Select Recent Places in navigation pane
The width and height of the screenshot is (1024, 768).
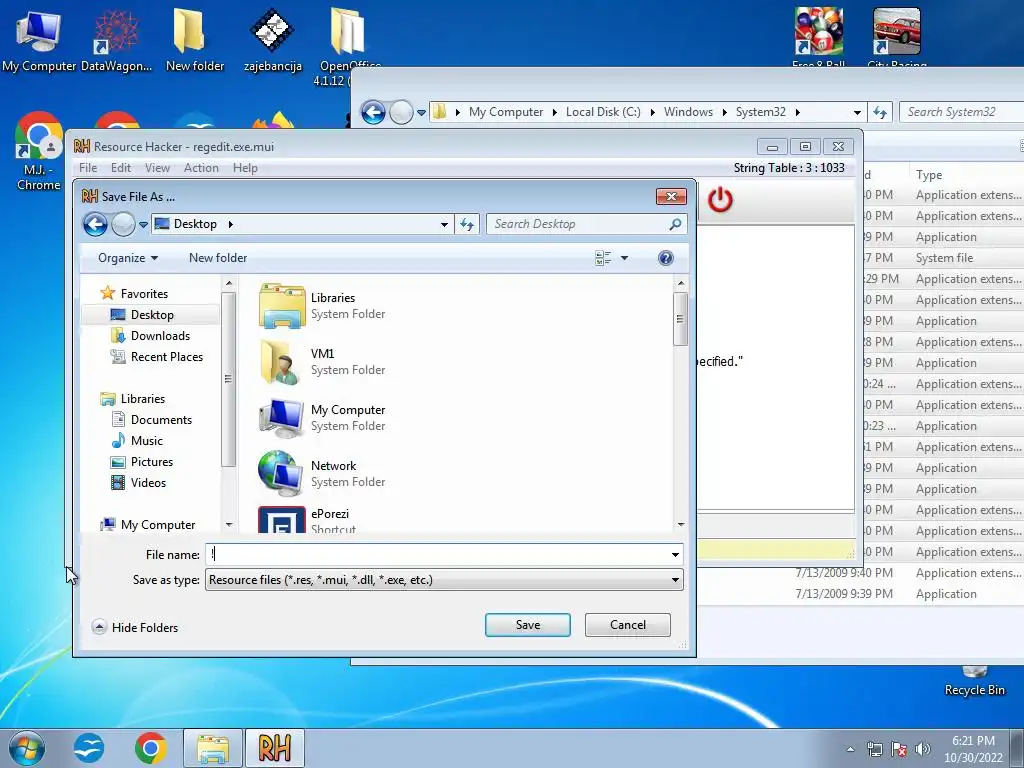click(x=167, y=357)
